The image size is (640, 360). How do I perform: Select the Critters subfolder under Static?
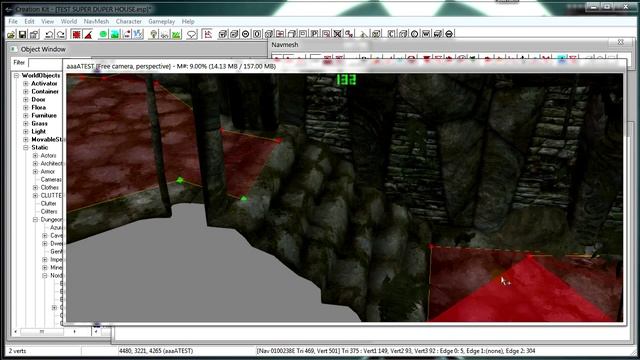pyautogui.click(x=49, y=211)
